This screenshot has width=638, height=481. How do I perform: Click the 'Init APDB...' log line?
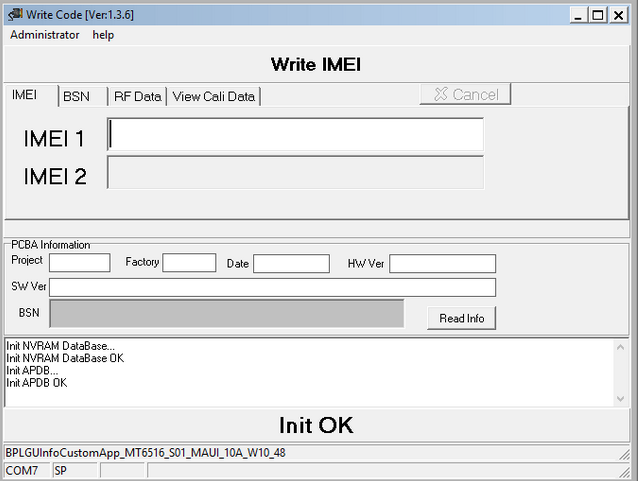[x=32, y=370]
